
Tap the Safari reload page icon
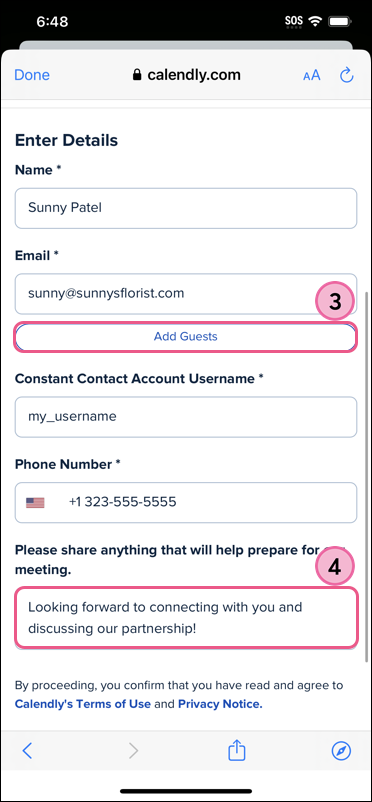point(346,76)
